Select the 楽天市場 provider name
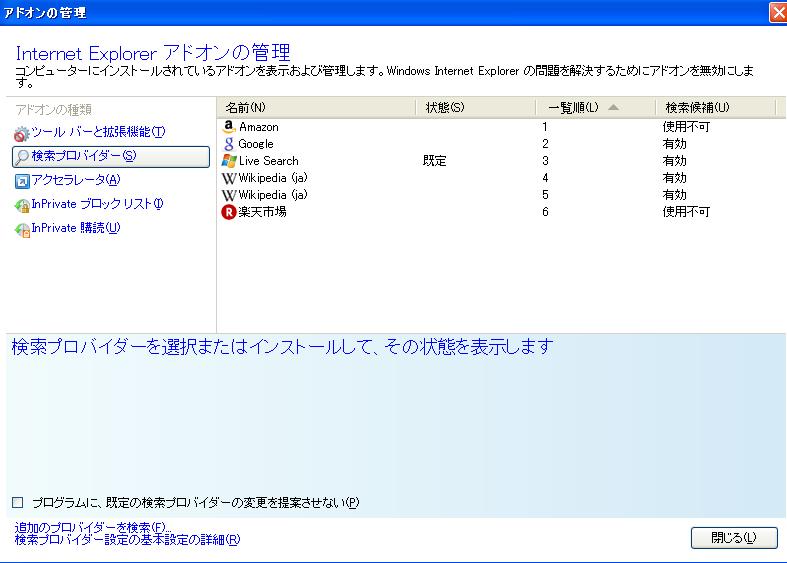 (x=263, y=212)
